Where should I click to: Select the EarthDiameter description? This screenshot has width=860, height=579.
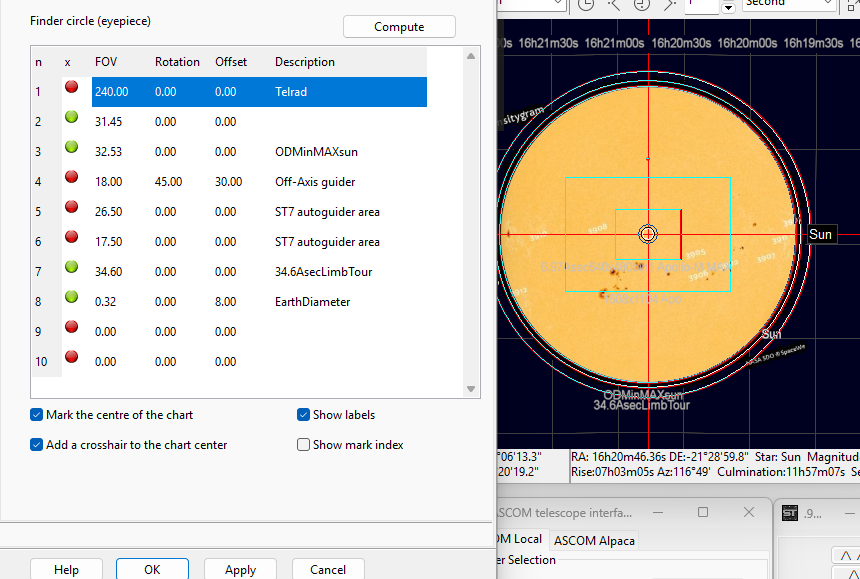313,302
